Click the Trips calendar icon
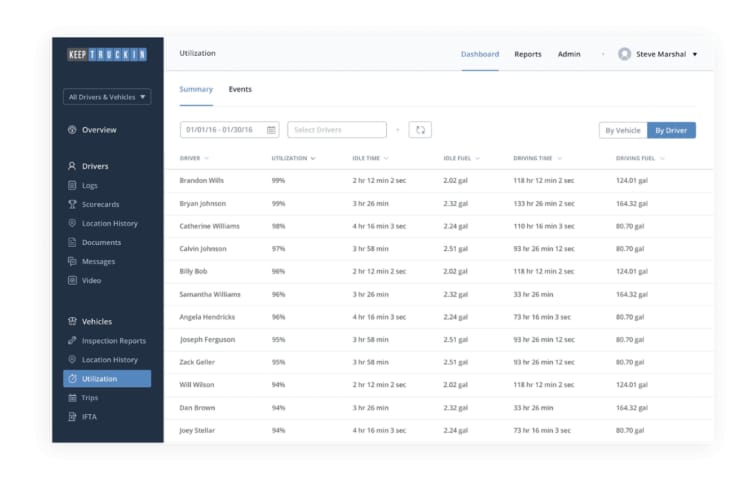750x478 pixels. (72, 398)
